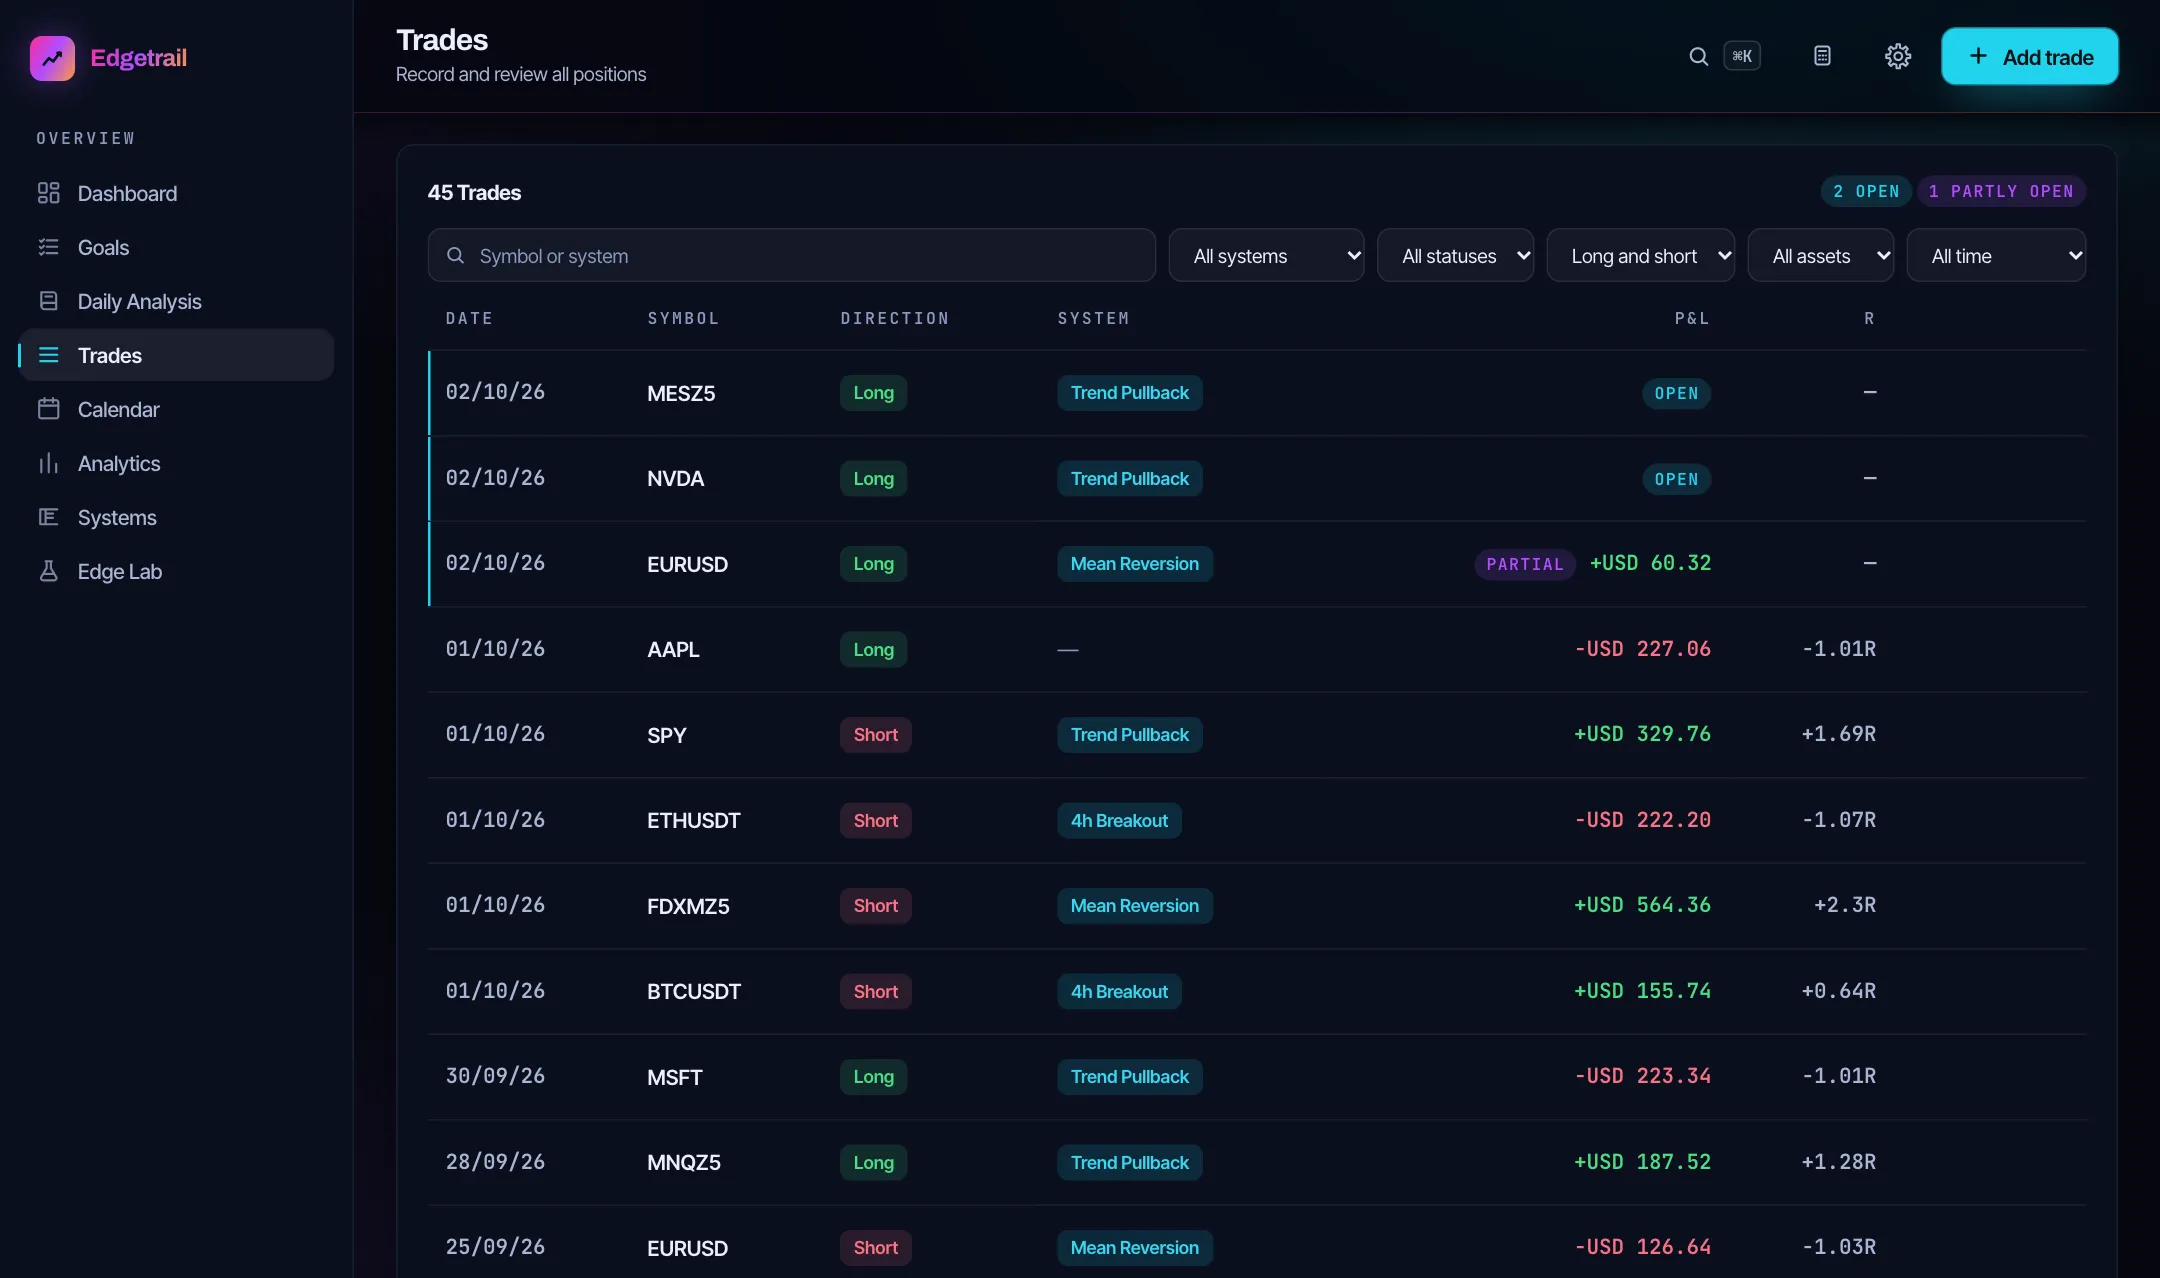Click the Trades list icon
The height and width of the screenshot is (1278, 2160).
coord(48,355)
